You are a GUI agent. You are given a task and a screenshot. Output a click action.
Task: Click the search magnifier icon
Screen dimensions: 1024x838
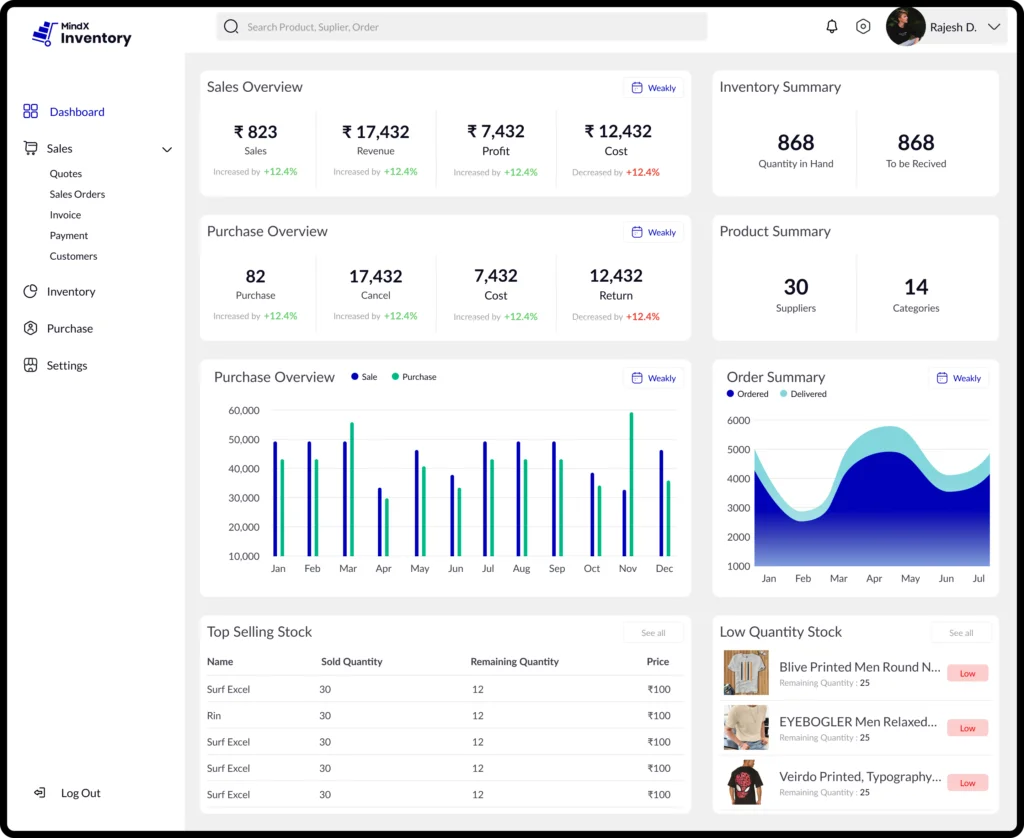pos(231,26)
